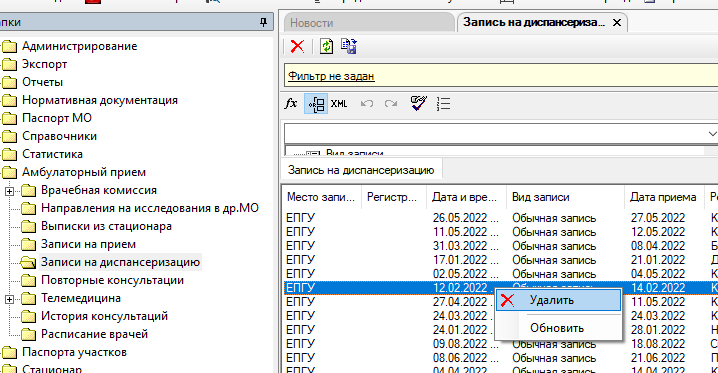Image resolution: width=718 pixels, height=373 pixels.
Task: Open the Отчеты folder
Action: coord(43,82)
